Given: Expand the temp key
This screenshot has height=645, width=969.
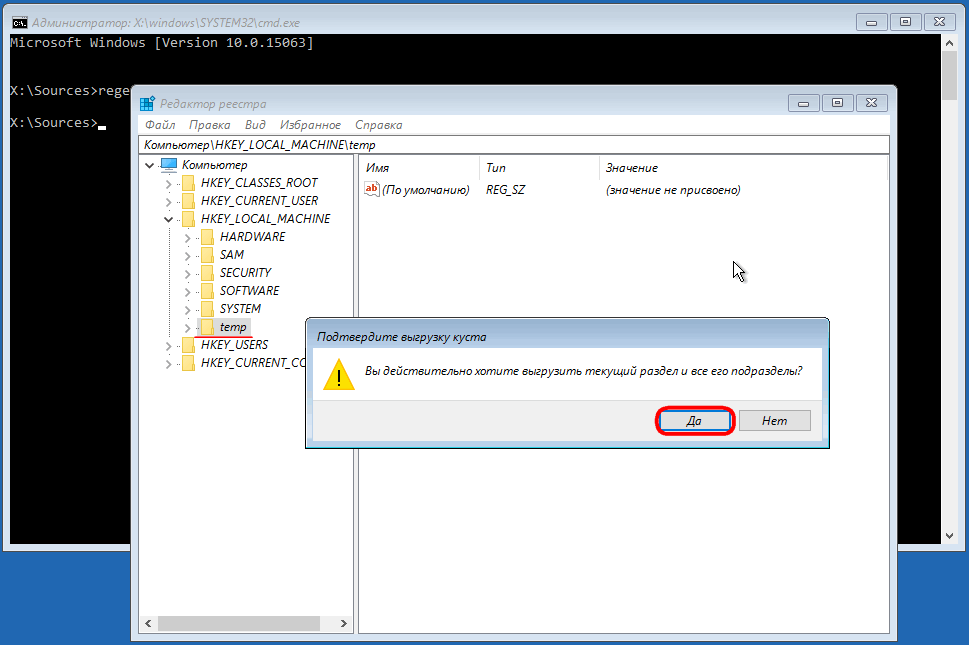Looking at the screenshot, I should click(x=187, y=327).
